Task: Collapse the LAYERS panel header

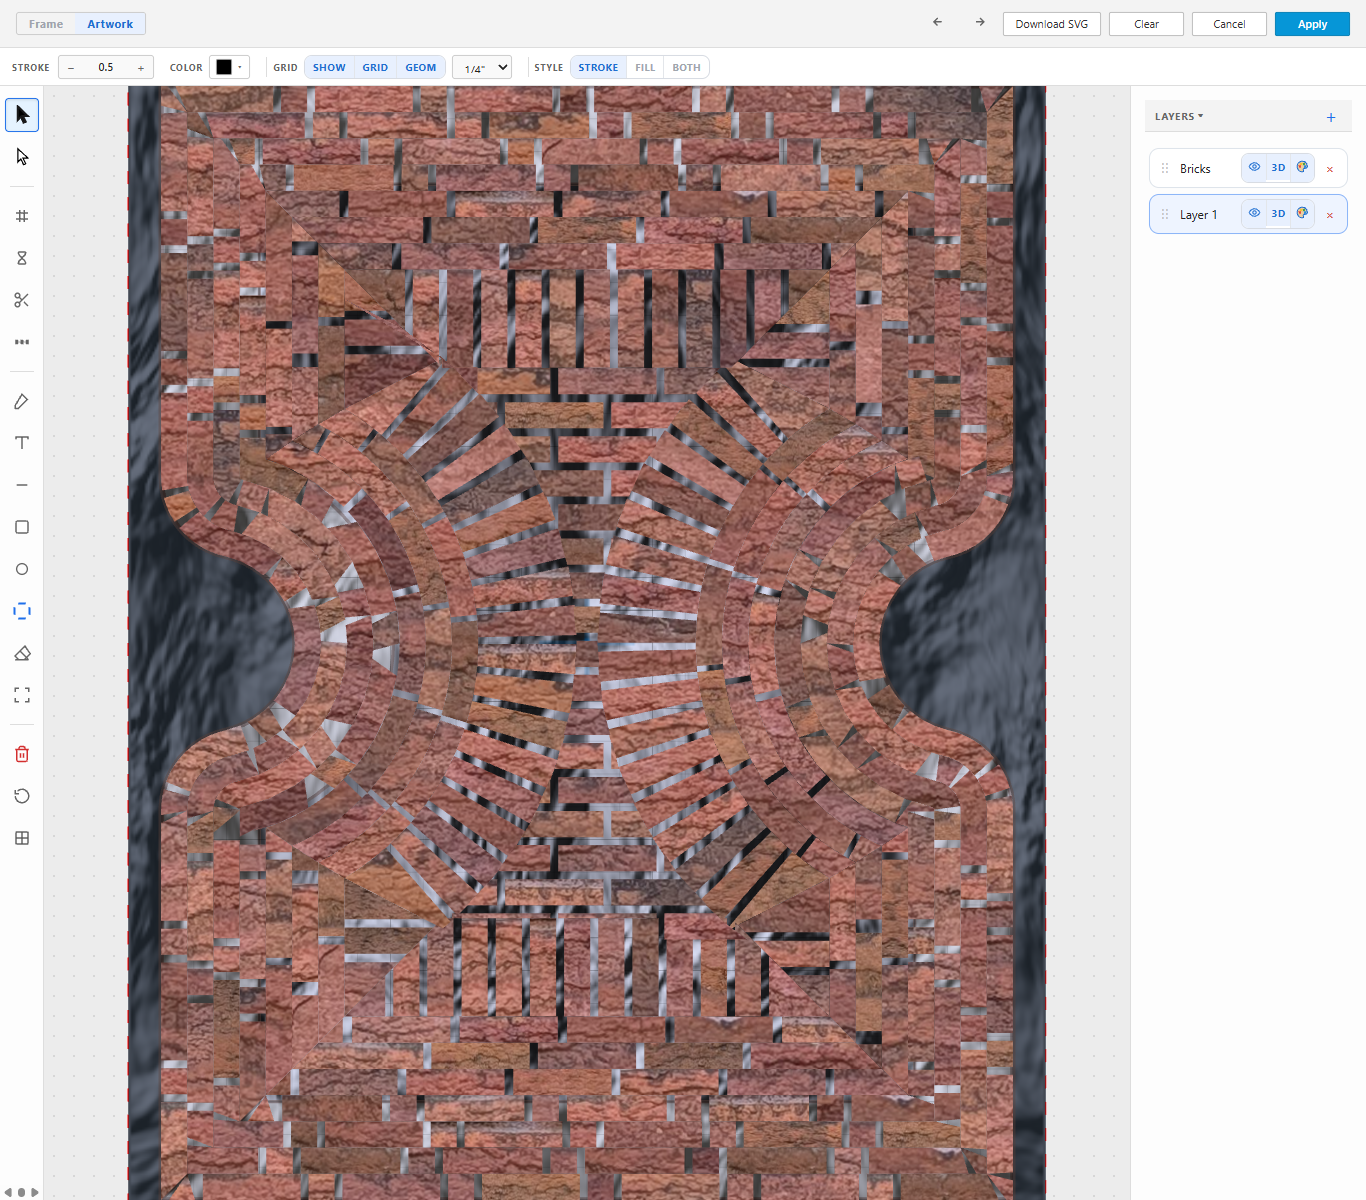Action: click(1179, 116)
